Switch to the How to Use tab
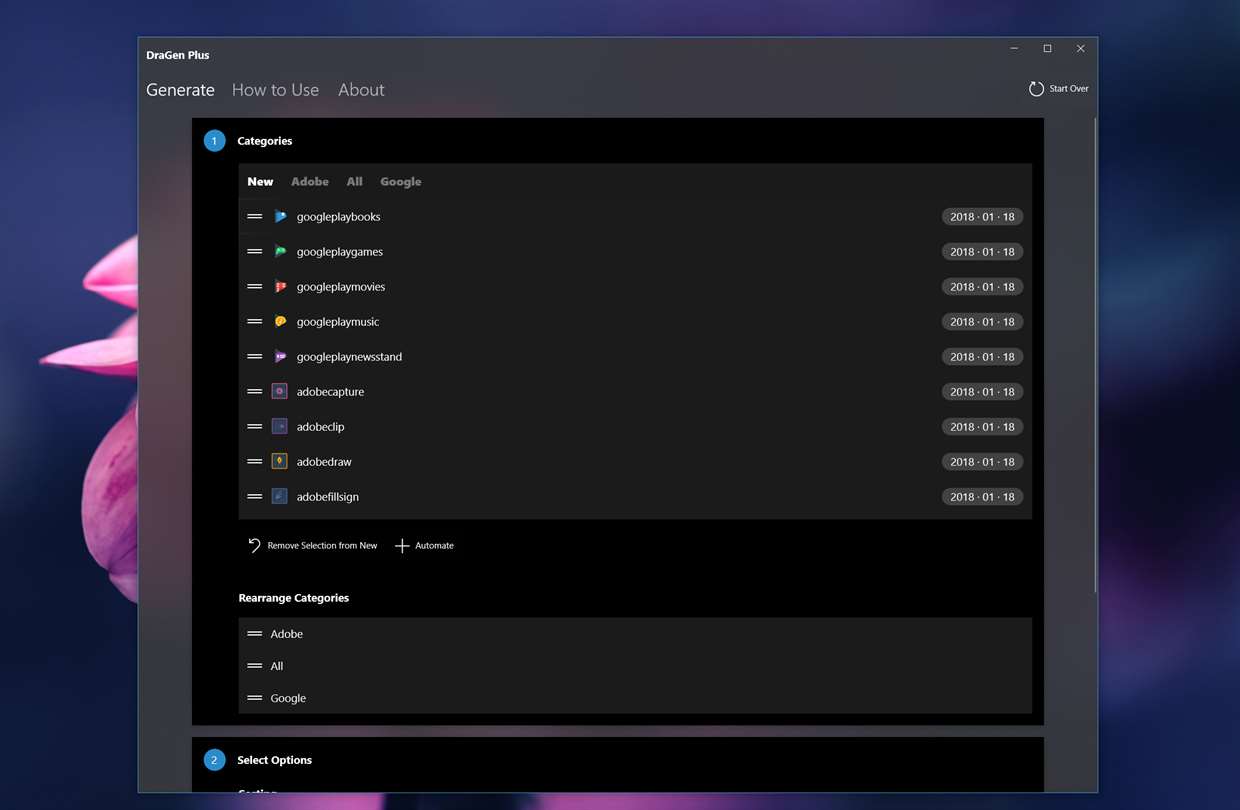 coord(275,90)
